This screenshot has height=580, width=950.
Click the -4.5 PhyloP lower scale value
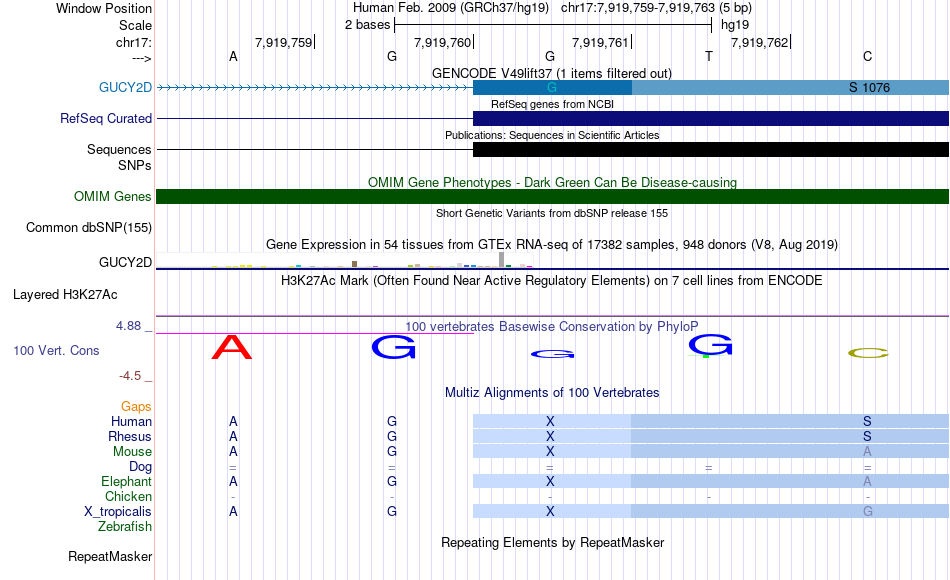point(130,376)
